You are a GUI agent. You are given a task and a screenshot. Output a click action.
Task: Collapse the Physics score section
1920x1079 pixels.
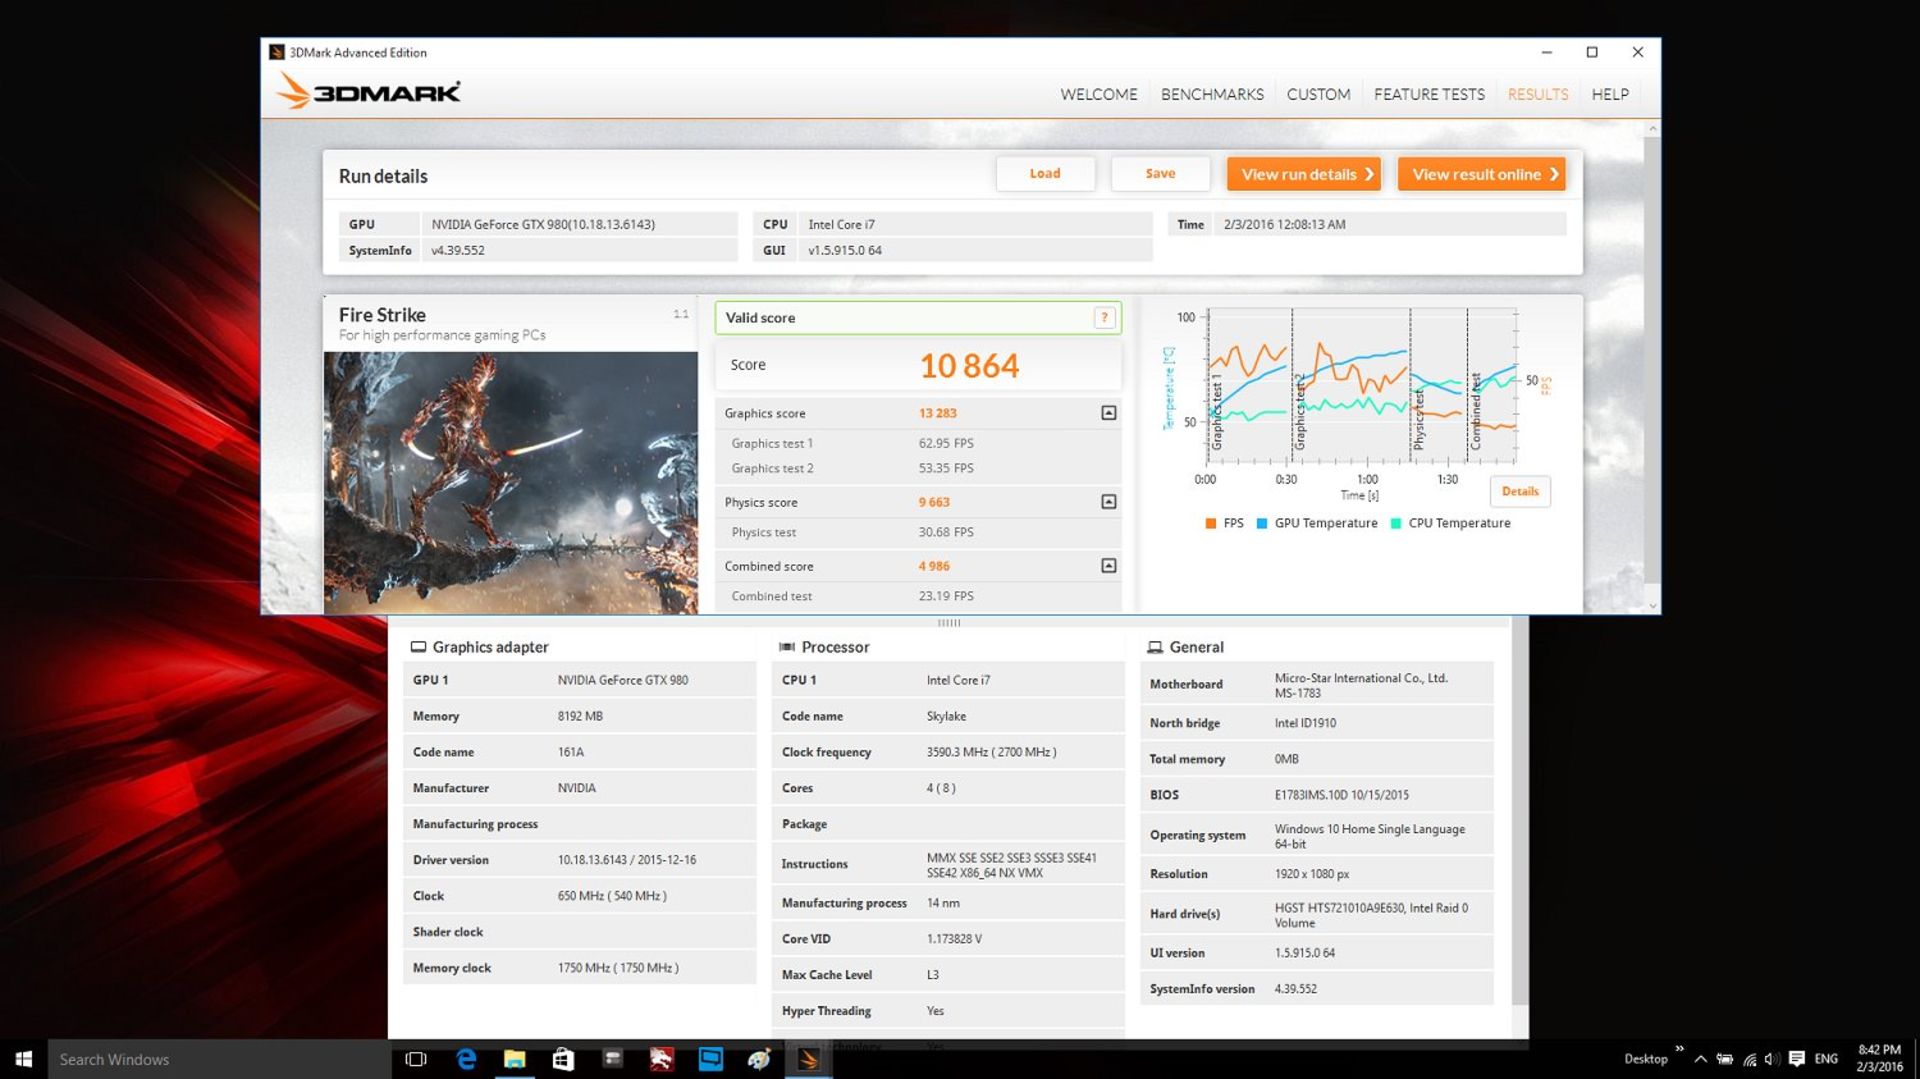coord(1108,502)
